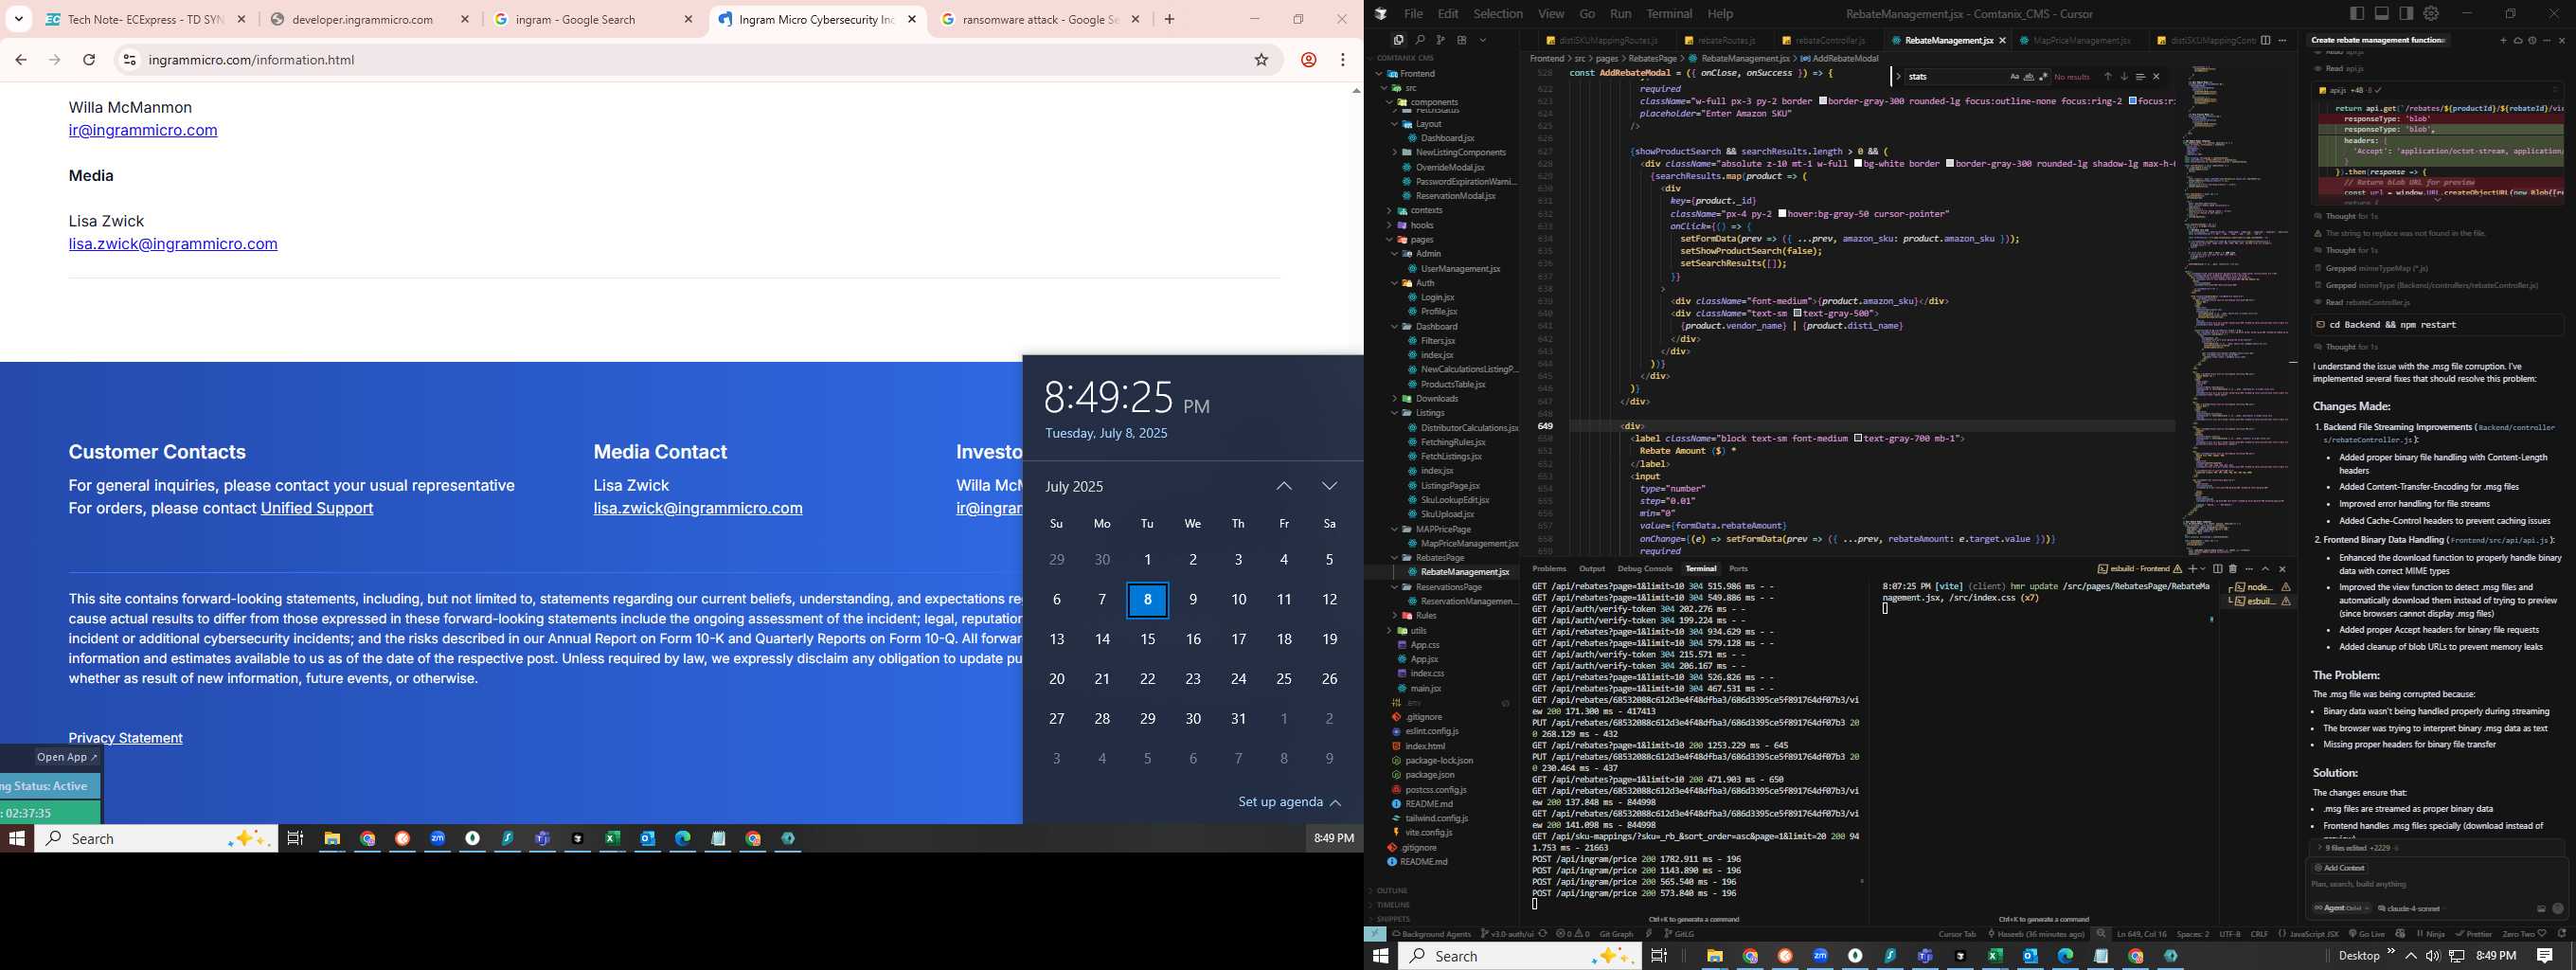Open the Source Control view in Cursor
This screenshot has height=970, width=2576.
(x=1441, y=40)
